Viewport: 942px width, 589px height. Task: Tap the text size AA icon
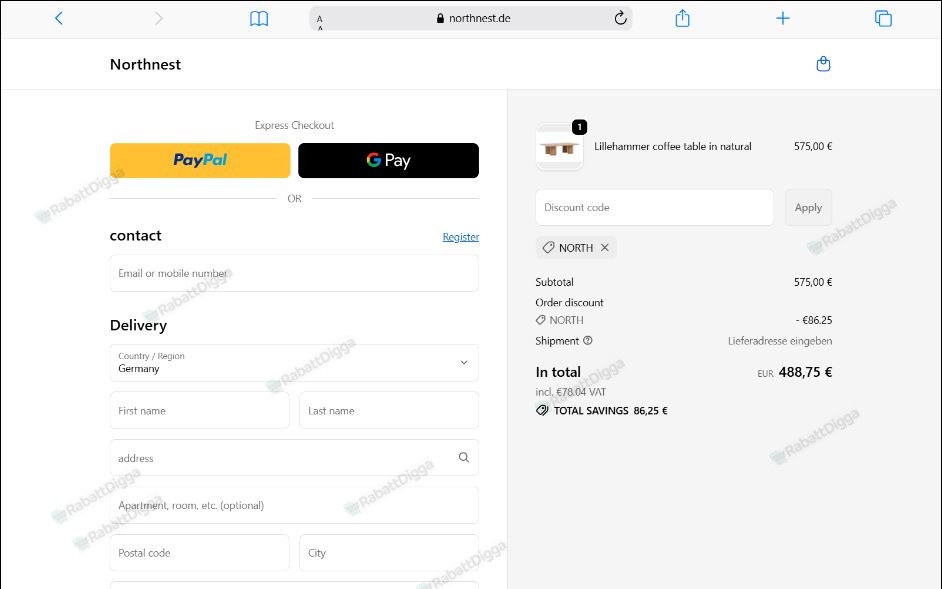(x=320, y=22)
